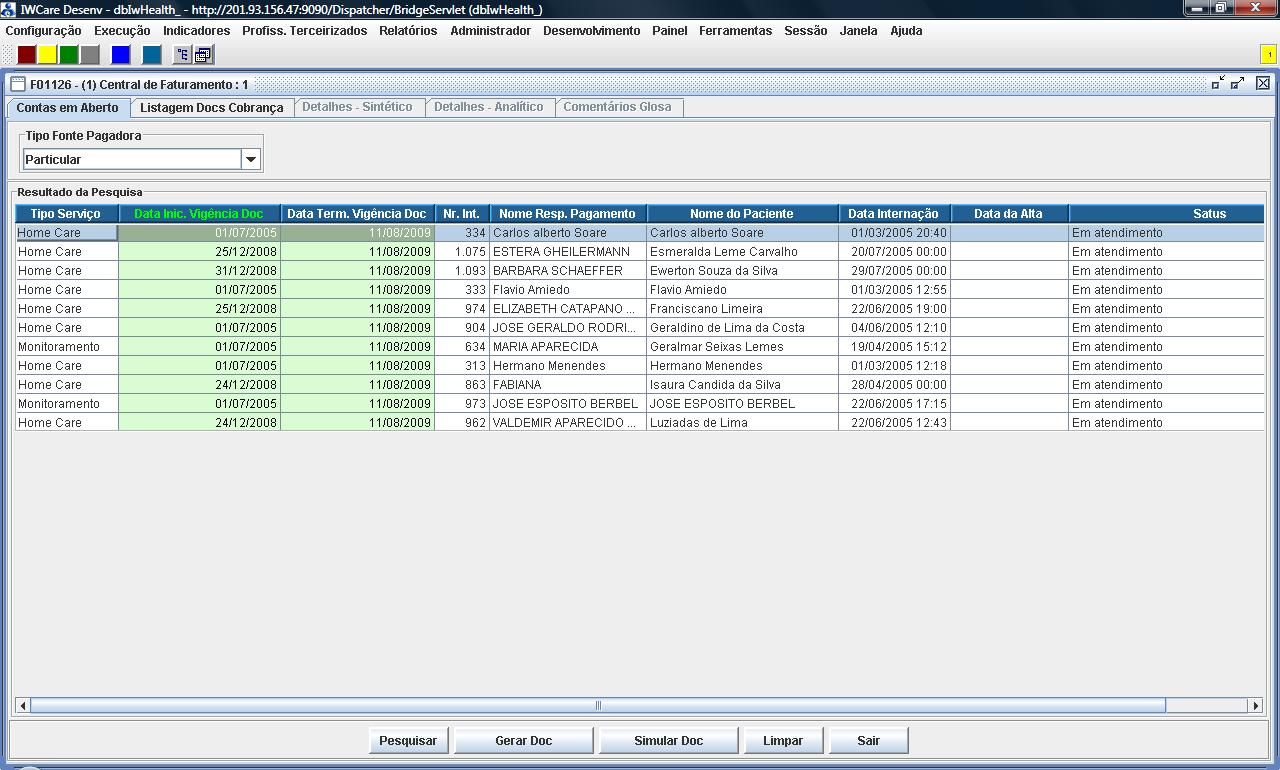
Task: Click the Gerar Doc button
Action: tap(524, 741)
